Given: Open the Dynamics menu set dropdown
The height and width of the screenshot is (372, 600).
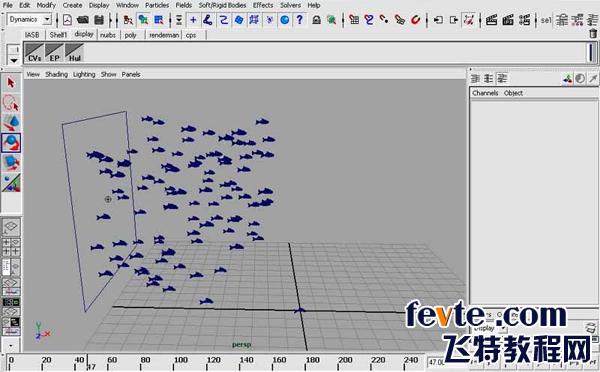Looking at the screenshot, I should (29, 19).
